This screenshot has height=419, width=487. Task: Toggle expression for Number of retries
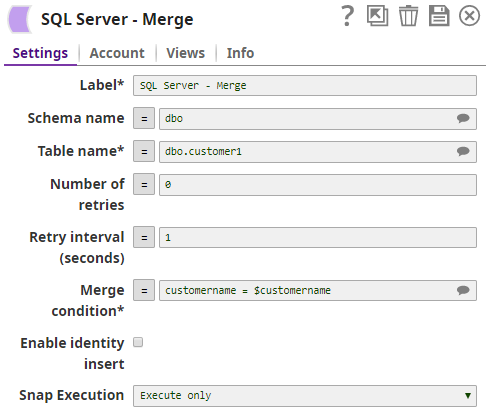[144, 184]
